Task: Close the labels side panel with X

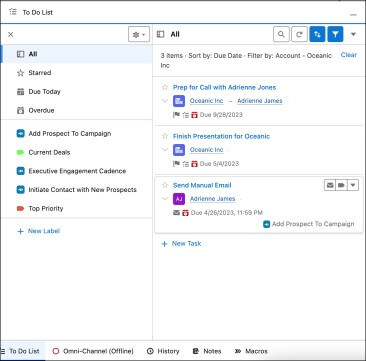Action: [x=11, y=34]
